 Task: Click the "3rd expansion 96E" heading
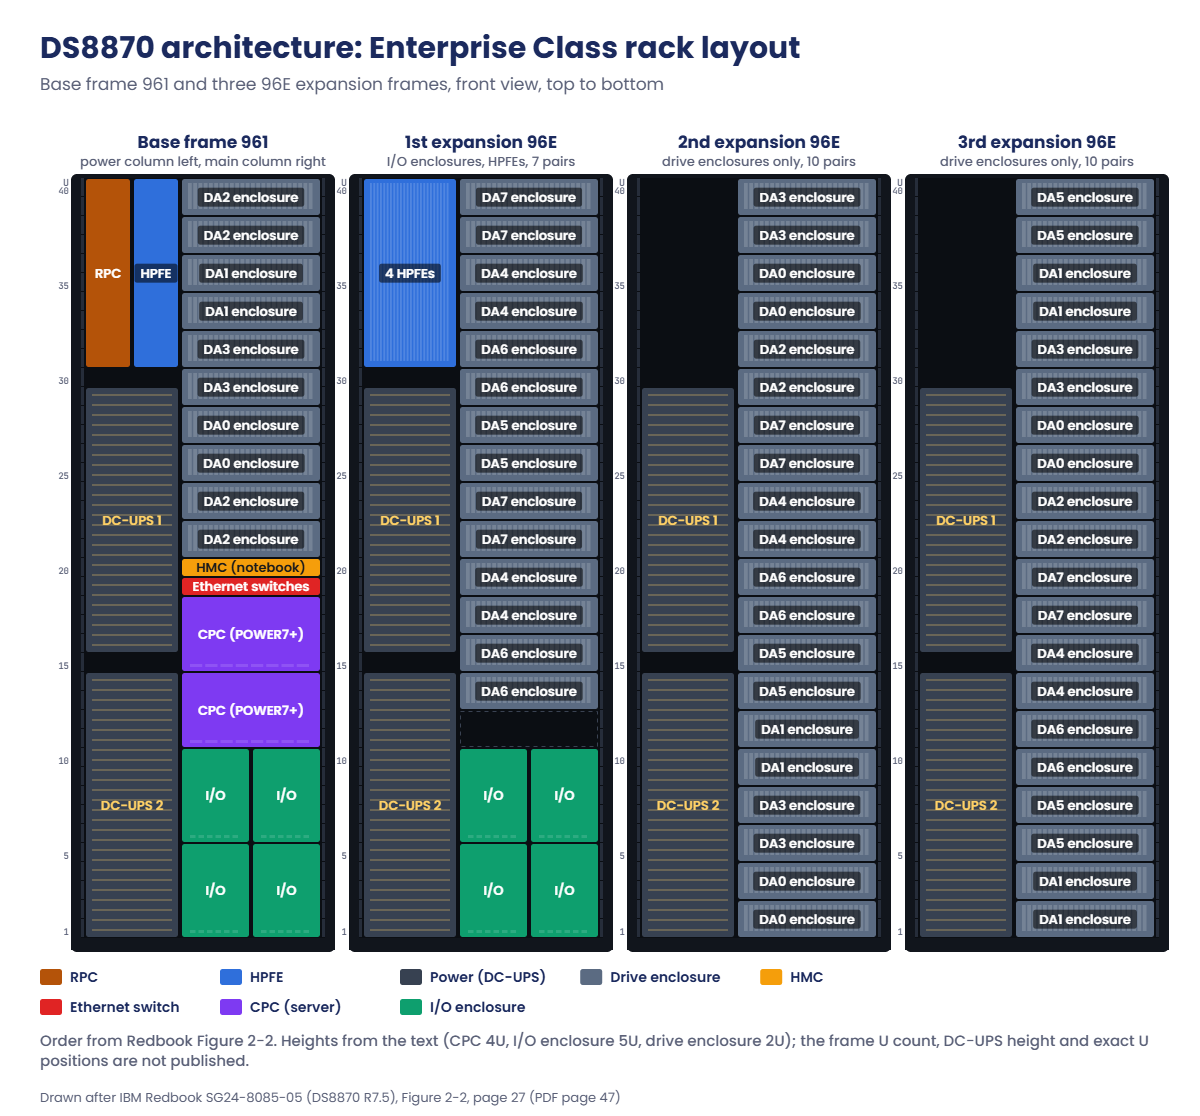(1037, 142)
